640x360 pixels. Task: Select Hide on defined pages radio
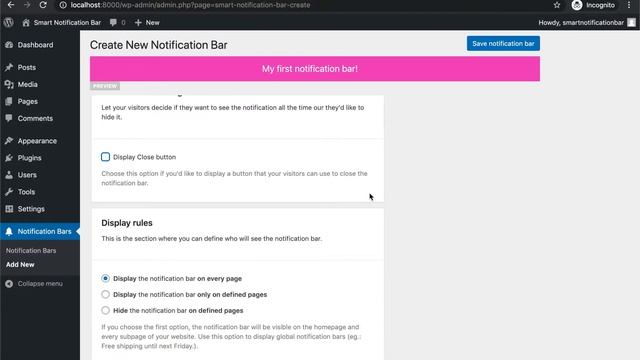tap(105, 310)
